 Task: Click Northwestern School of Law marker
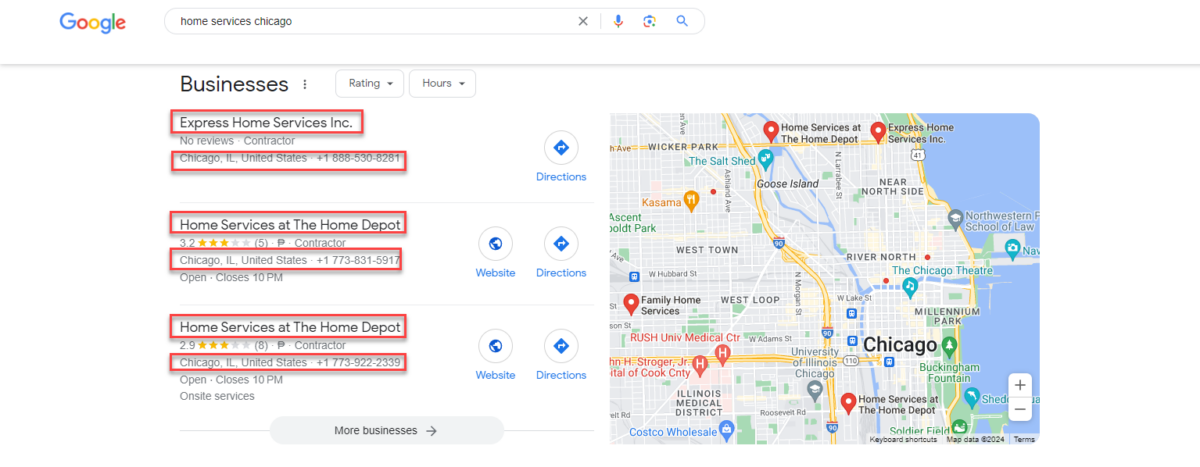pyautogui.click(x=955, y=217)
